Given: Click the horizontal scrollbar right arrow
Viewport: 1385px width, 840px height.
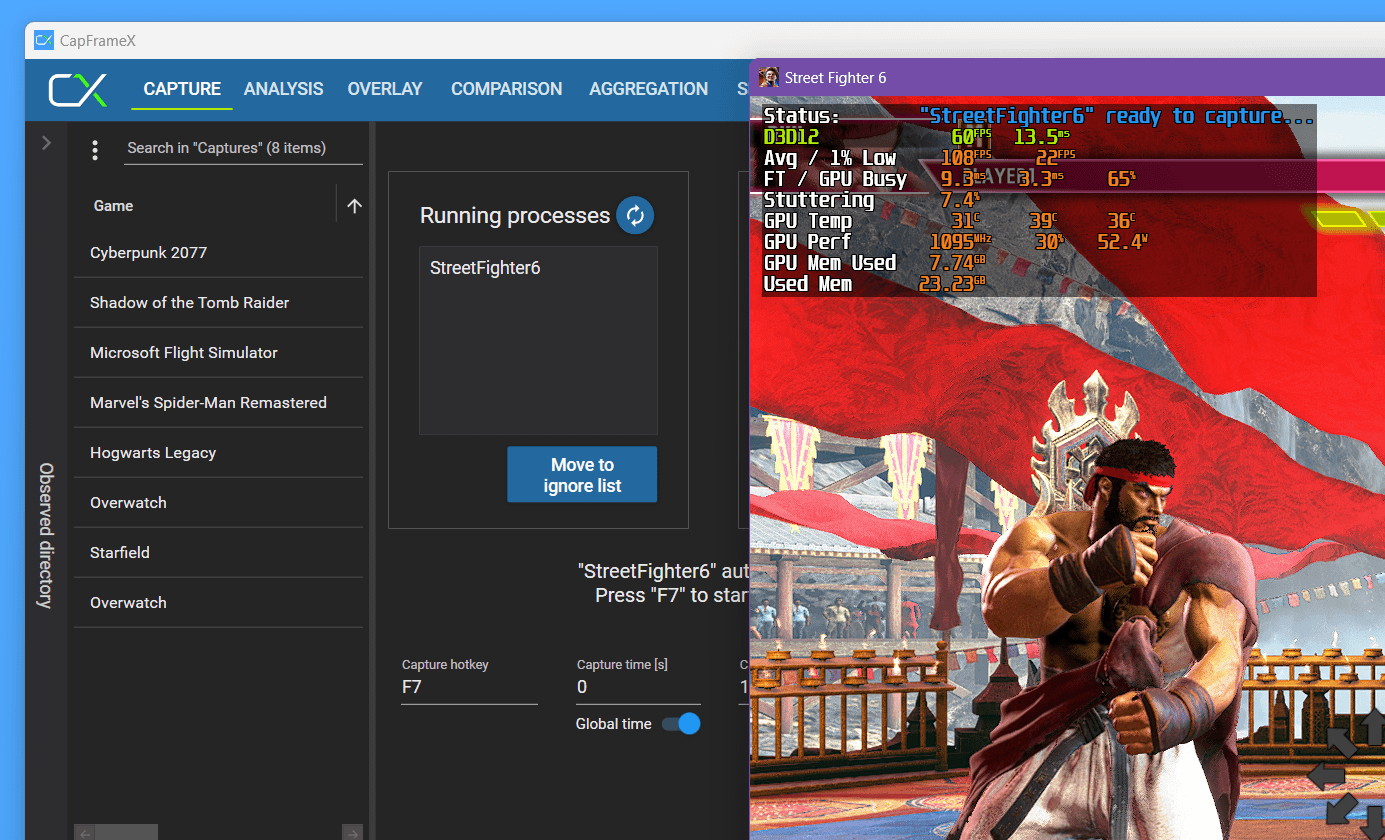Looking at the screenshot, I should 352,832.
